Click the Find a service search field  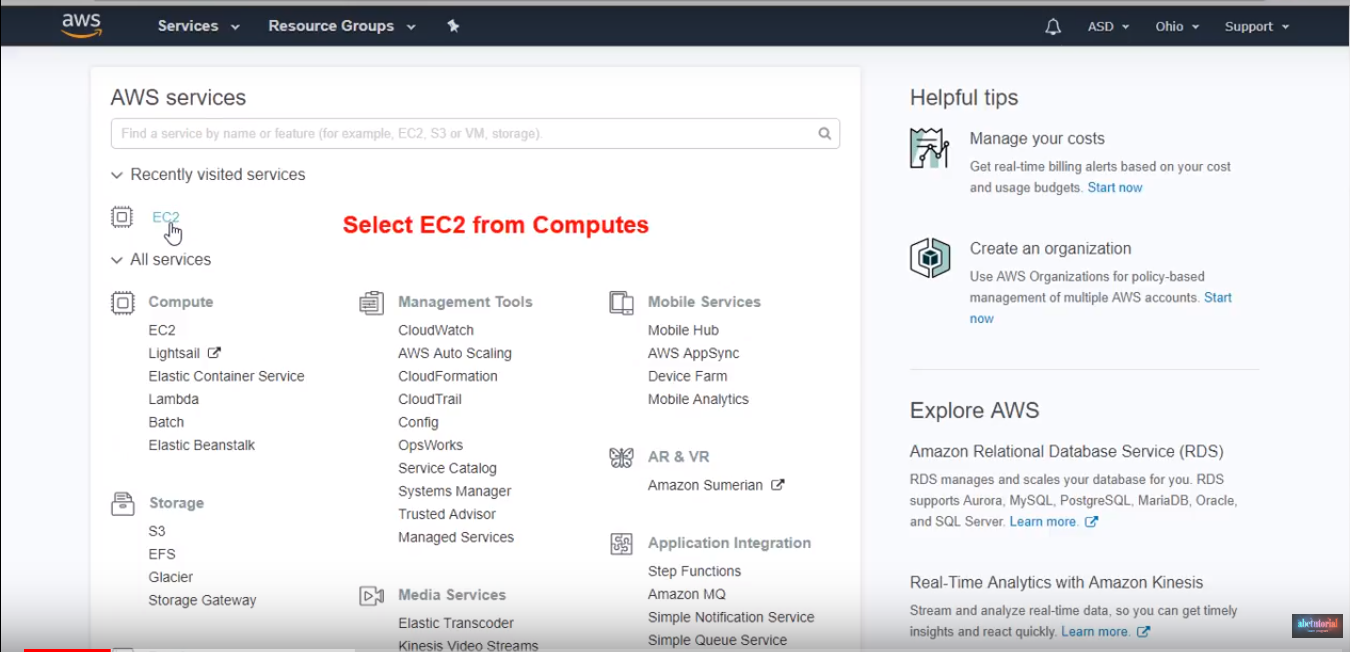pyautogui.click(x=475, y=133)
